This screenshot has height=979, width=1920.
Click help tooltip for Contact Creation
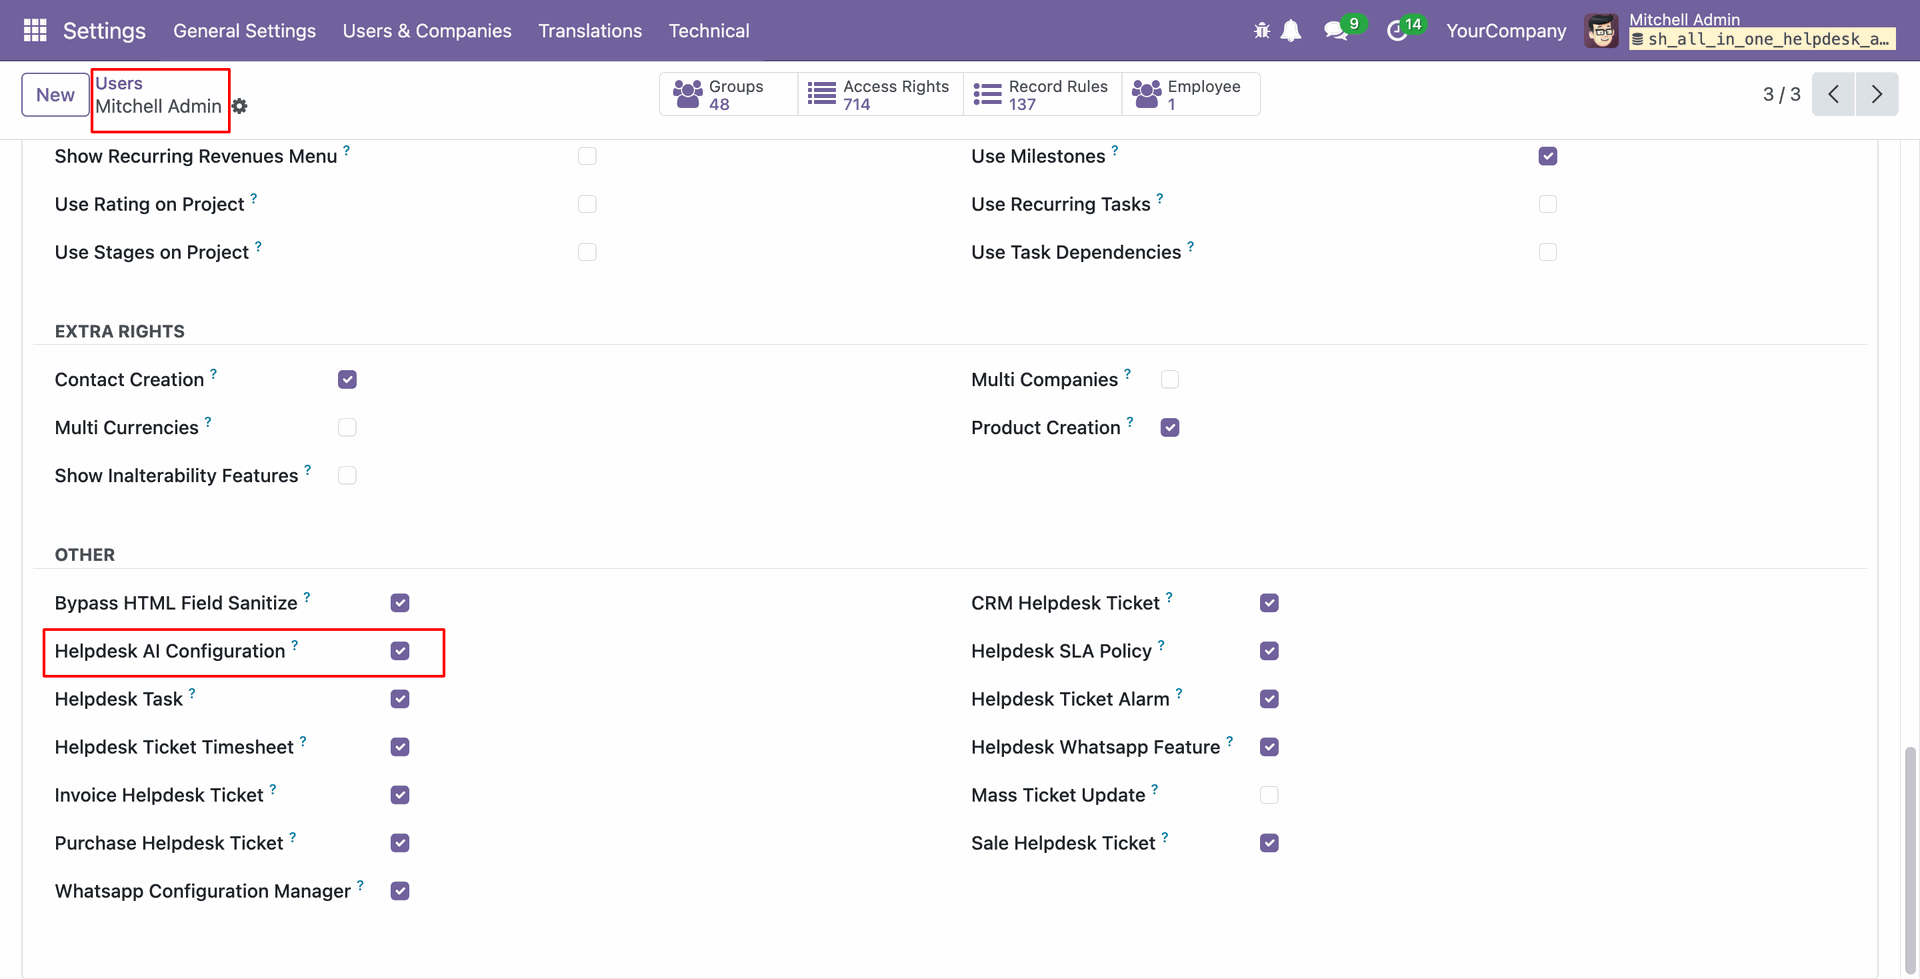point(213,373)
